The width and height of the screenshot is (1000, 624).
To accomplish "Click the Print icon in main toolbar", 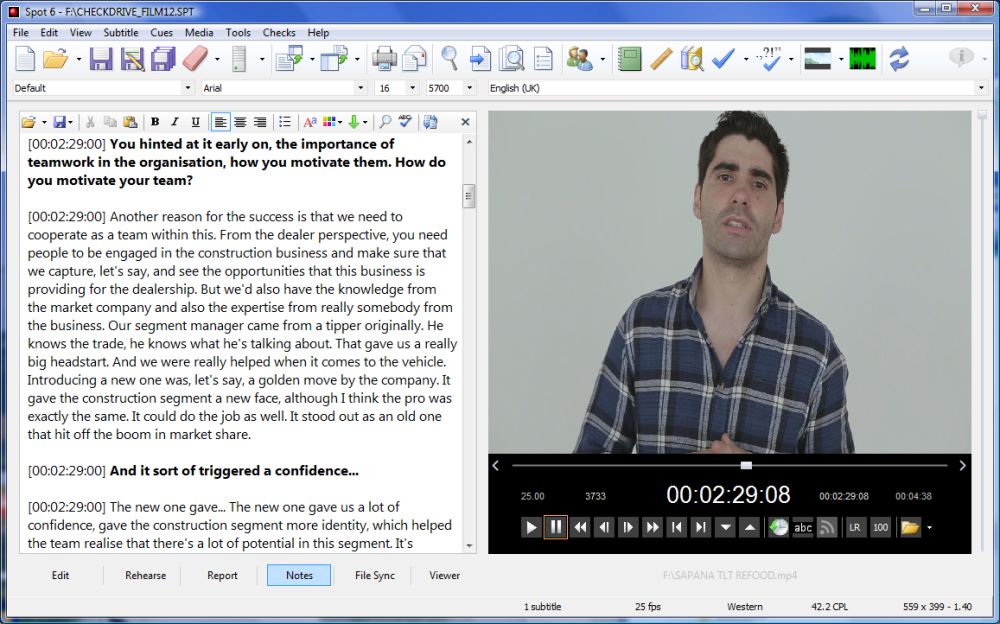I will [384, 59].
